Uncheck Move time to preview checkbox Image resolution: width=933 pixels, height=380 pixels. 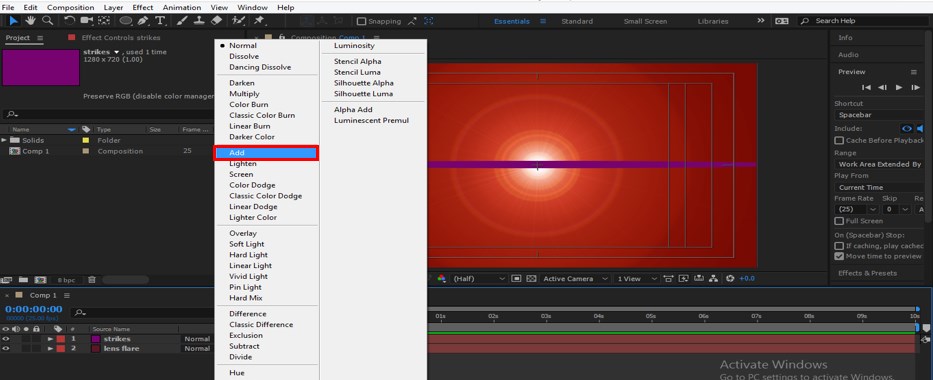click(839, 256)
